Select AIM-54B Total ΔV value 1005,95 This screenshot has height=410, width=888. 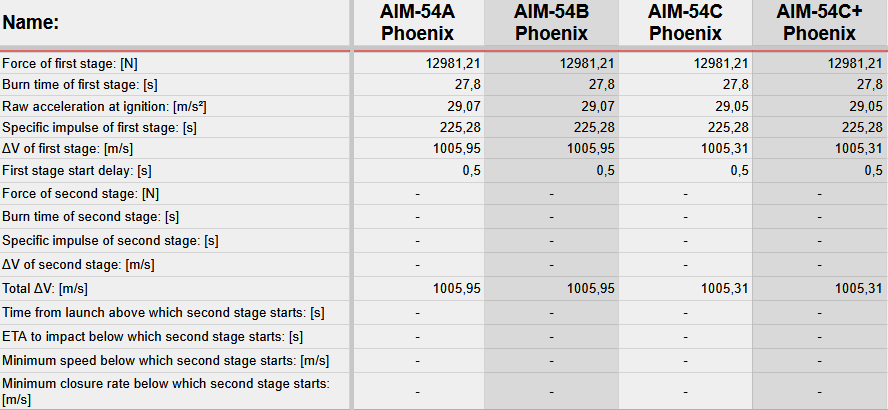click(591, 289)
